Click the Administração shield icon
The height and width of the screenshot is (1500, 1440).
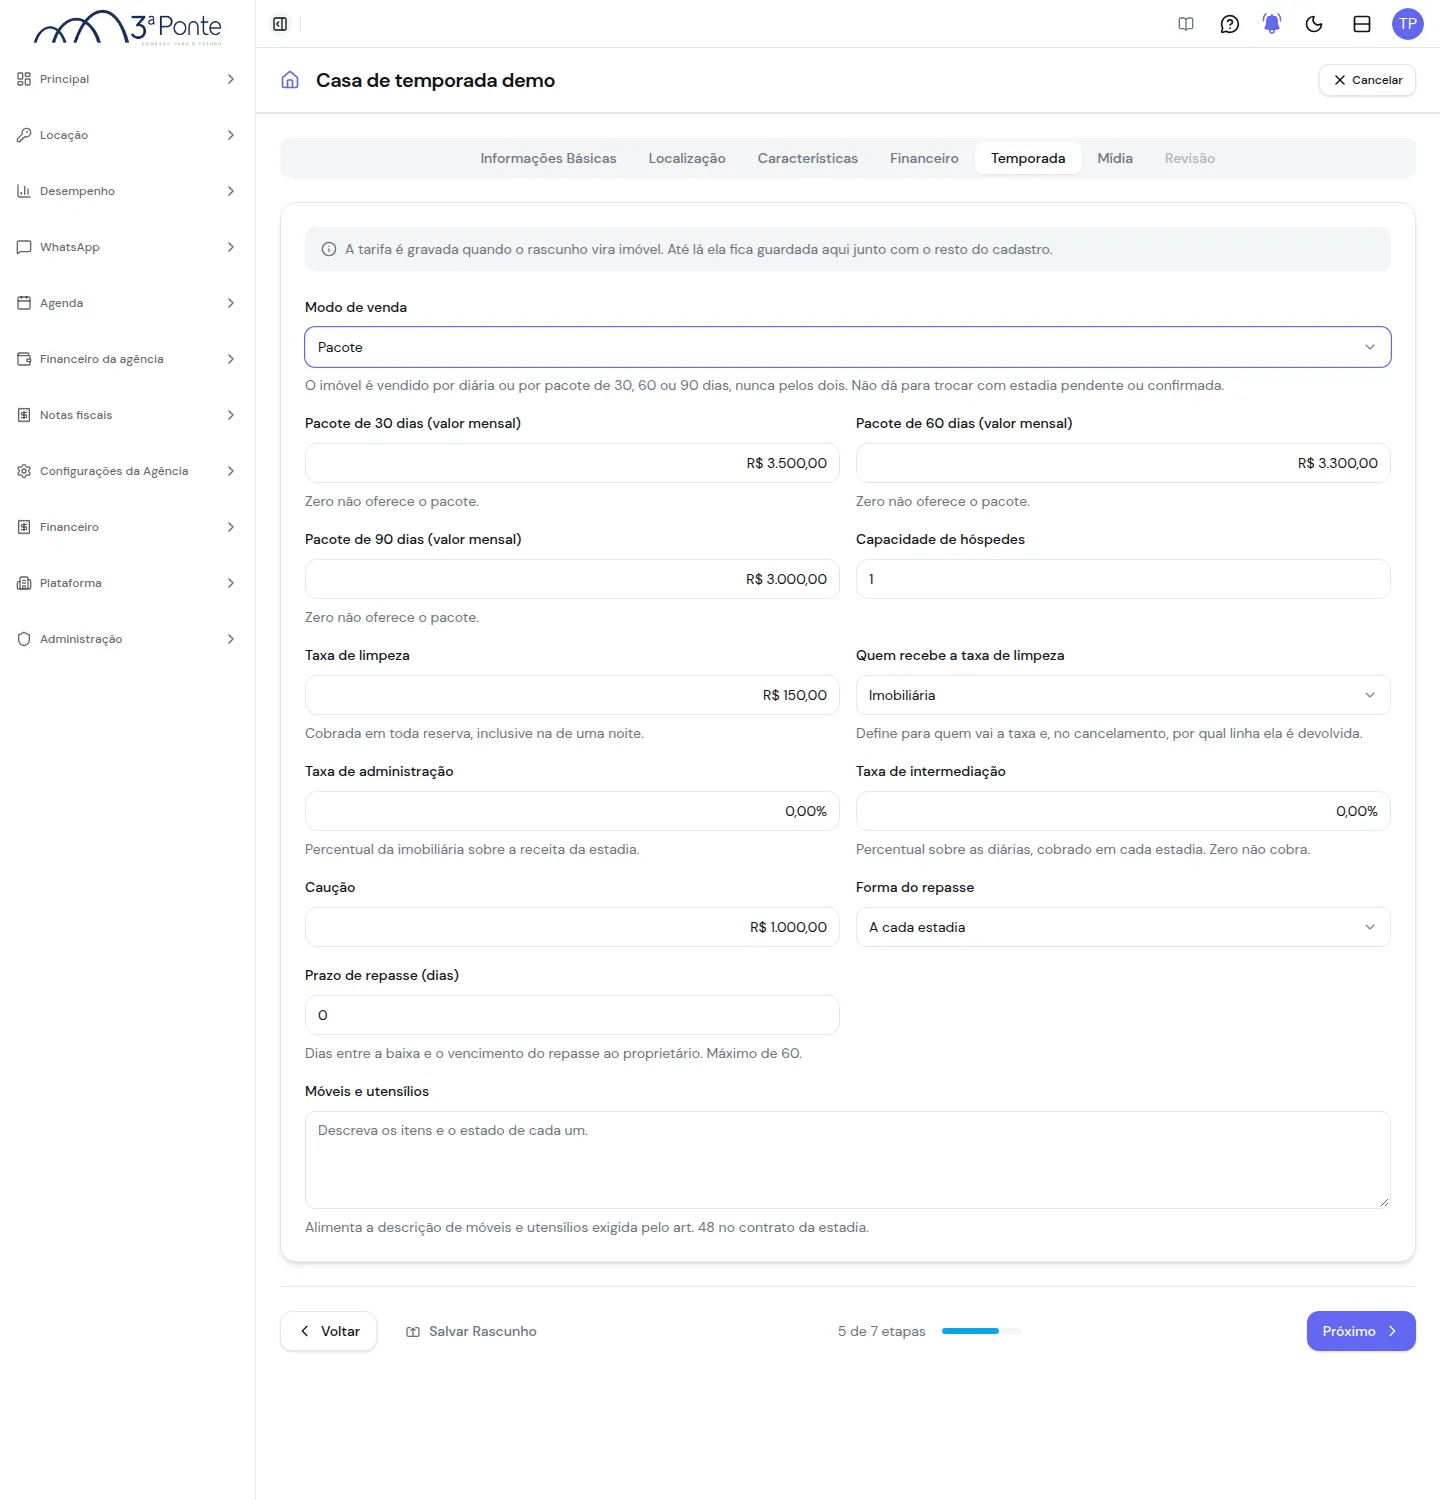click(24, 639)
